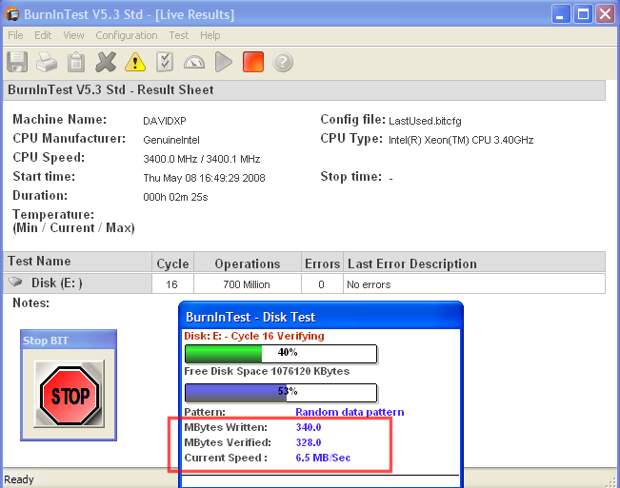Maximize the BurnInTest window
Screen dimensions: 620x488
click(x=583, y=14)
